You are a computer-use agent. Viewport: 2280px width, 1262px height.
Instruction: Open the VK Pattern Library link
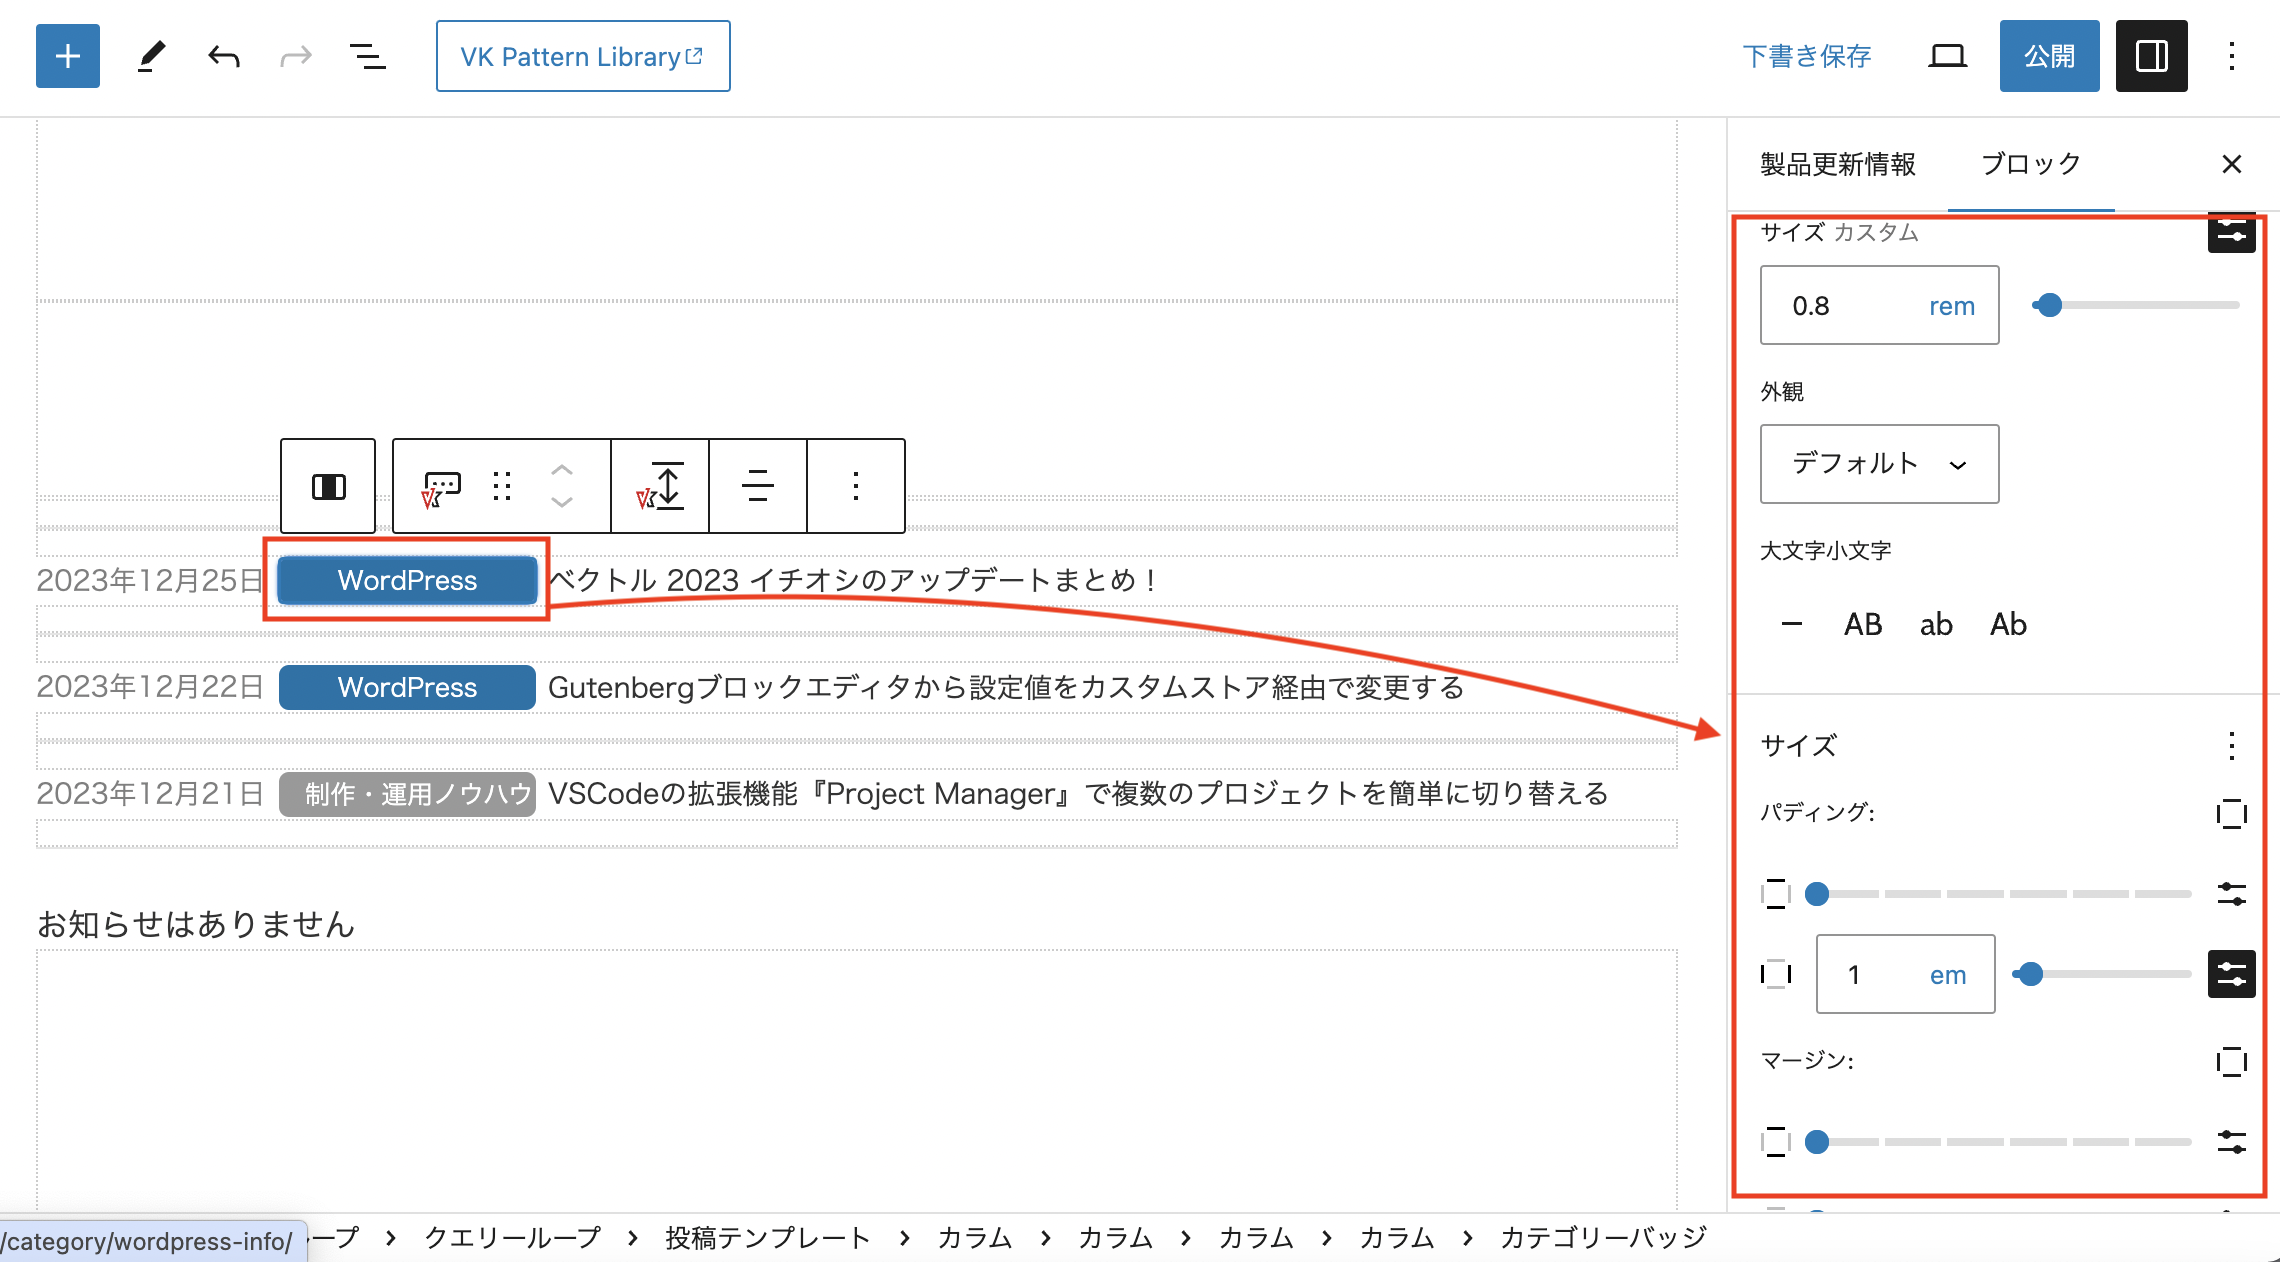583,55
